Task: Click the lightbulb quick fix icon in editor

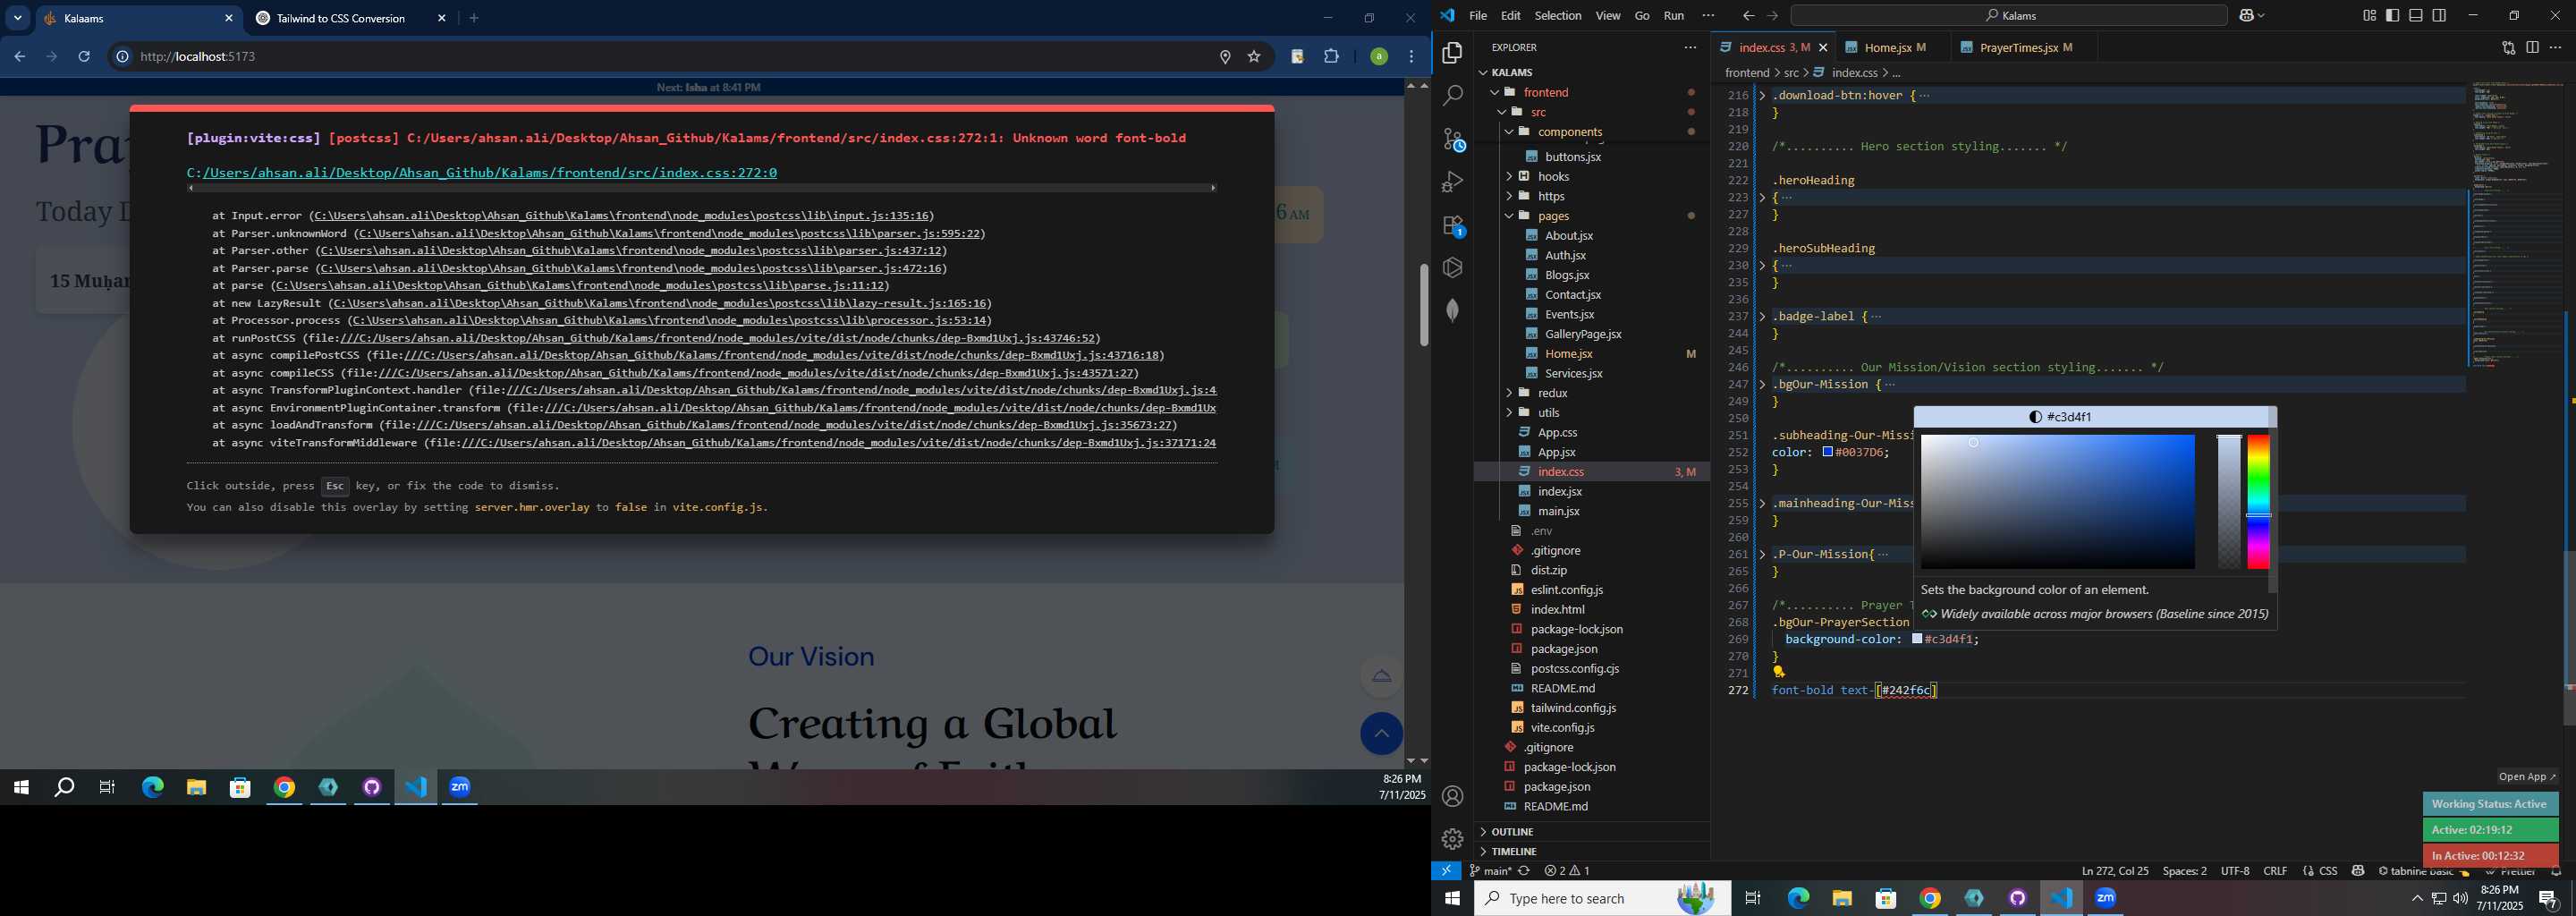Action: (1779, 672)
